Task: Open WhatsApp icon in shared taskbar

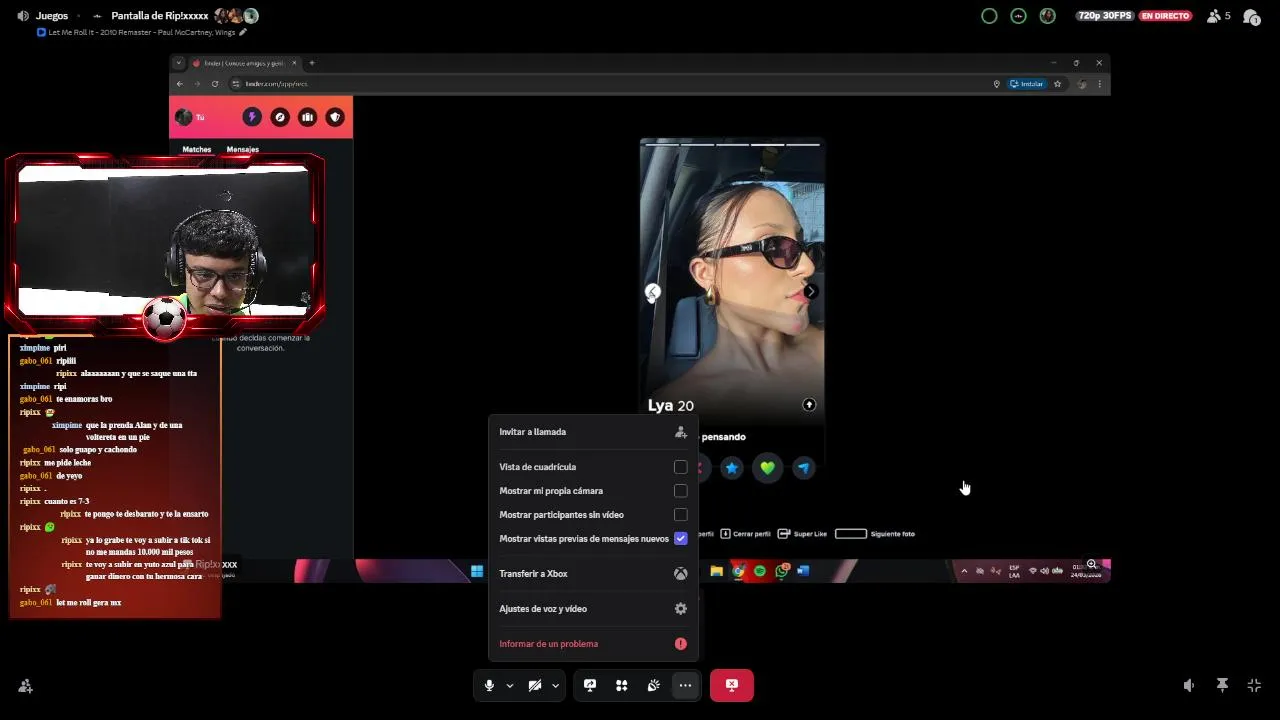Action: point(782,572)
